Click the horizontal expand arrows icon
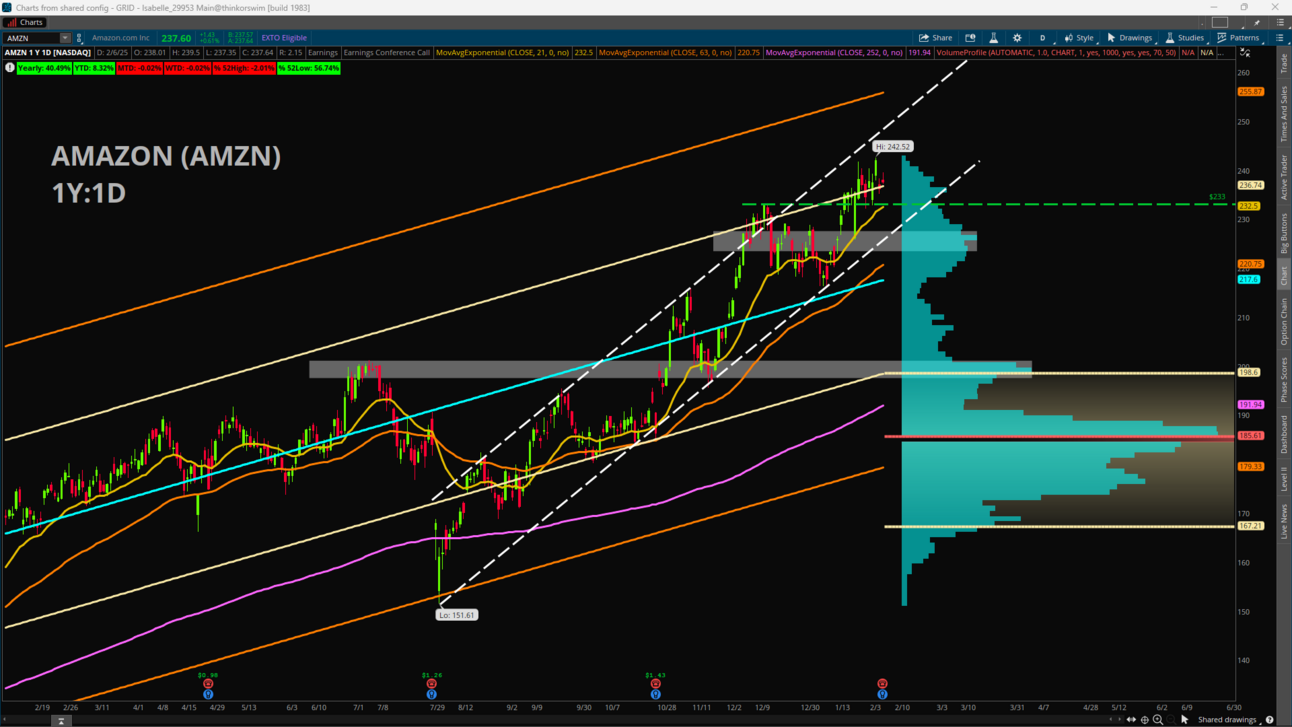 click(1131, 720)
